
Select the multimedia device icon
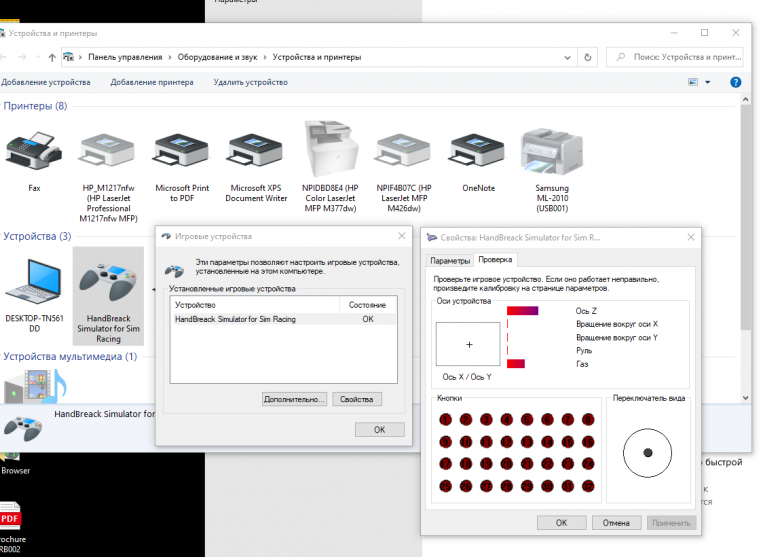click(35, 386)
